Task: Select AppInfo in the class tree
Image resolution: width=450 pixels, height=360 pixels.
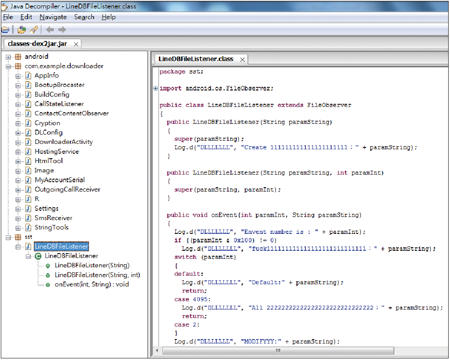Action: click(x=47, y=76)
